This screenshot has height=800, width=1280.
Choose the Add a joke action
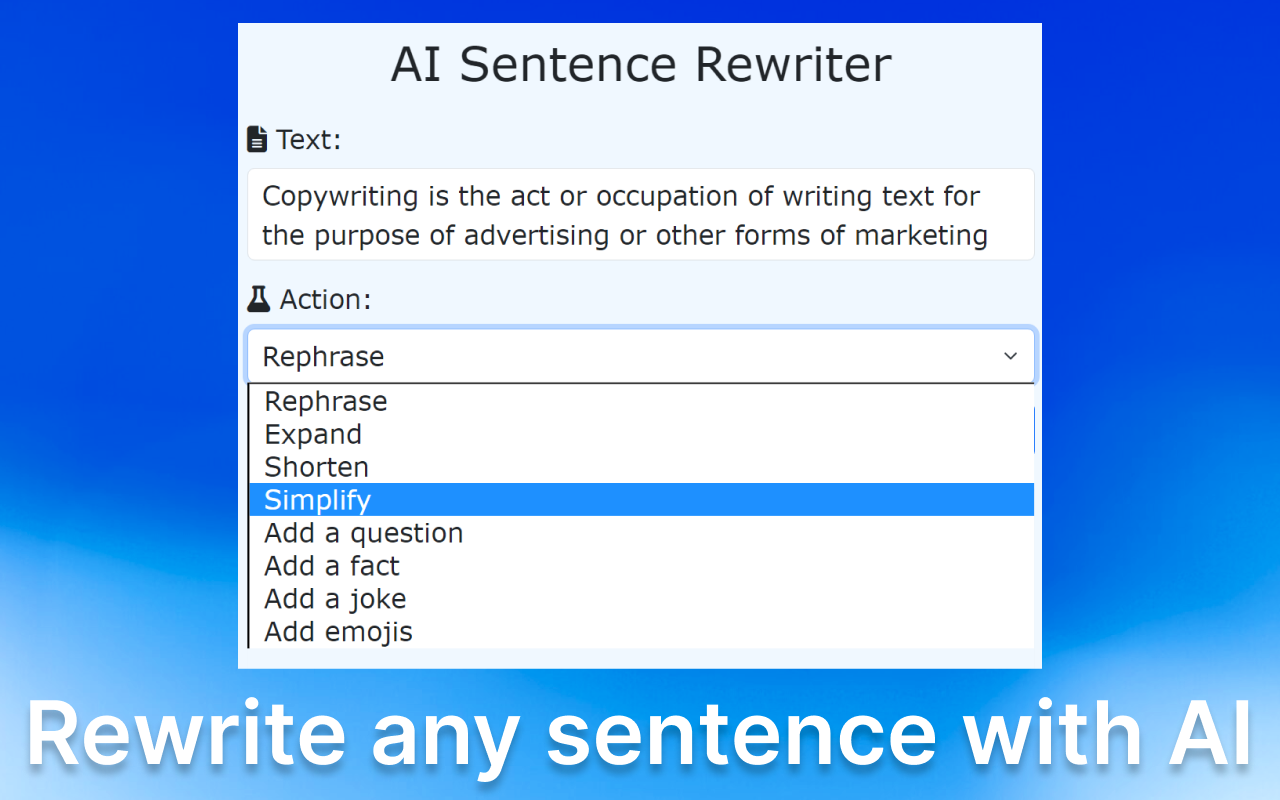(x=335, y=598)
